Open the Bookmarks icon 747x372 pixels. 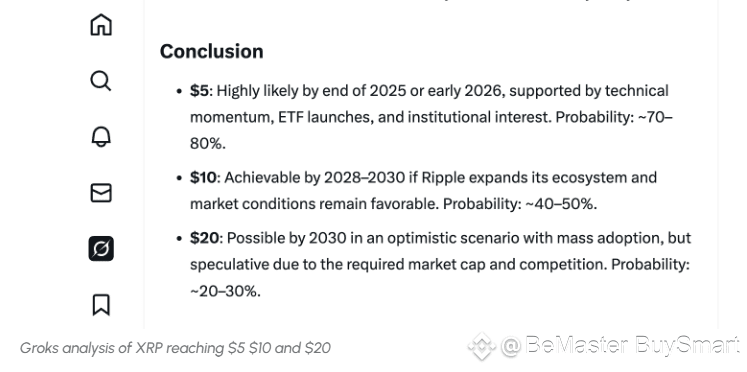point(101,305)
